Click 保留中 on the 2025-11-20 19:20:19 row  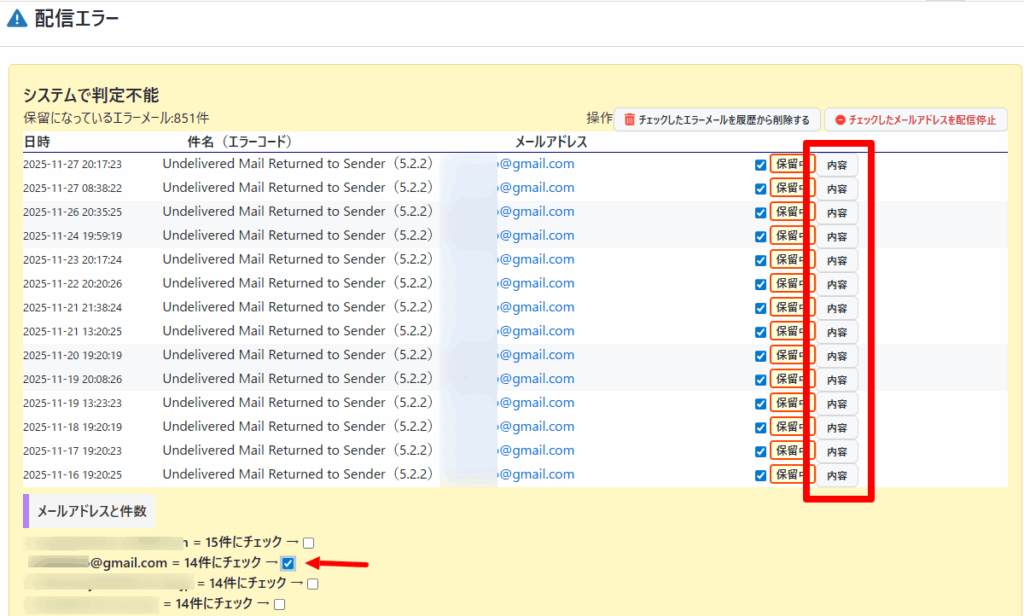(791, 355)
